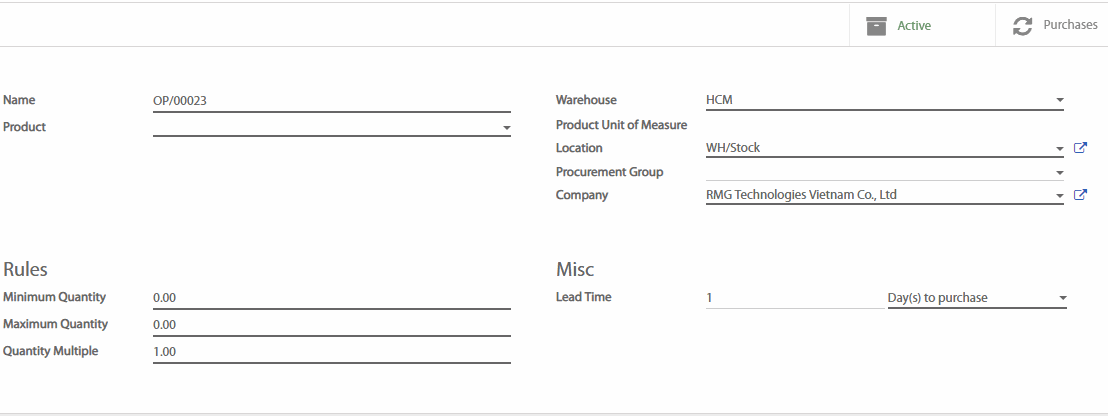The width and height of the screenshot is (1108, 416).
Task: Click the Lead Time number field
Action: pyautogui.click(x=792, y=298)
